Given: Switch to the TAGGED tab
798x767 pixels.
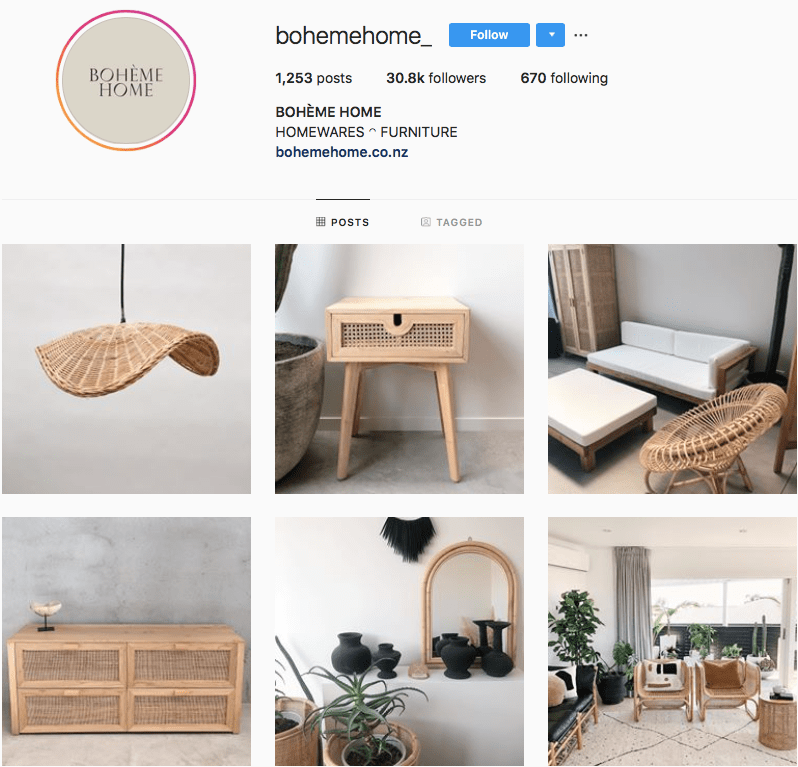Looking at the screenshot, I should (451, 222).
